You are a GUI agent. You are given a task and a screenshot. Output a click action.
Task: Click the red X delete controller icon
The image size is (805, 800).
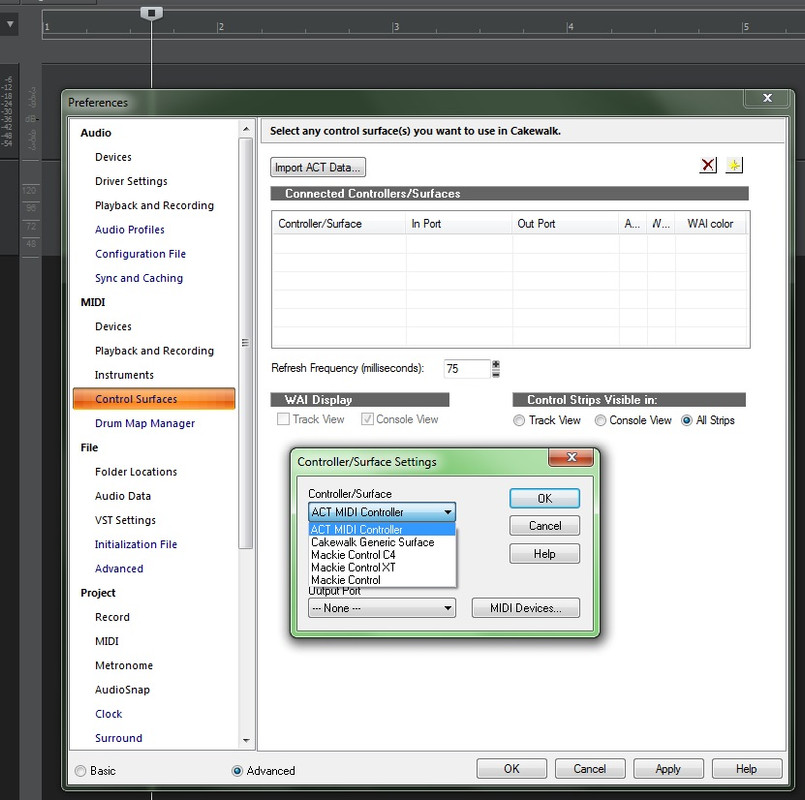(708, 165)
